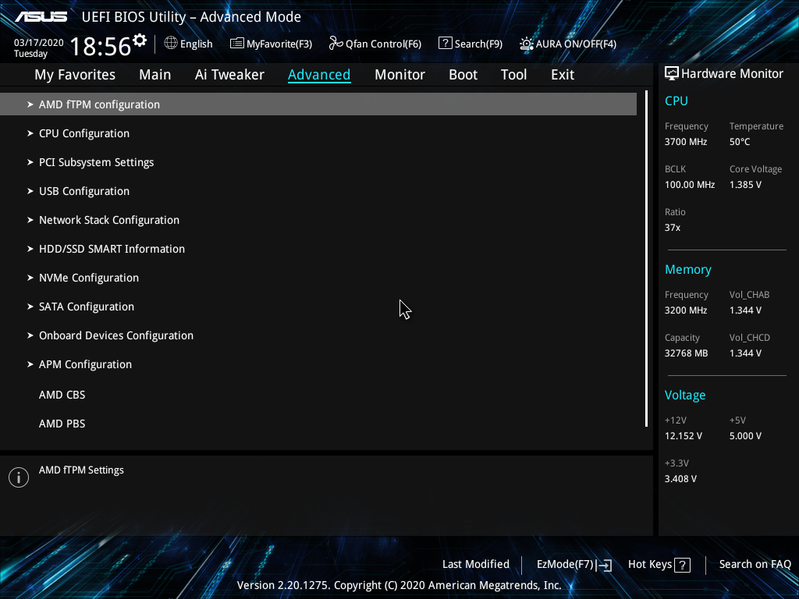Expand the SATA Configuration arrow
This screenshot has width=799, height=599.
(x=30, y=307)
